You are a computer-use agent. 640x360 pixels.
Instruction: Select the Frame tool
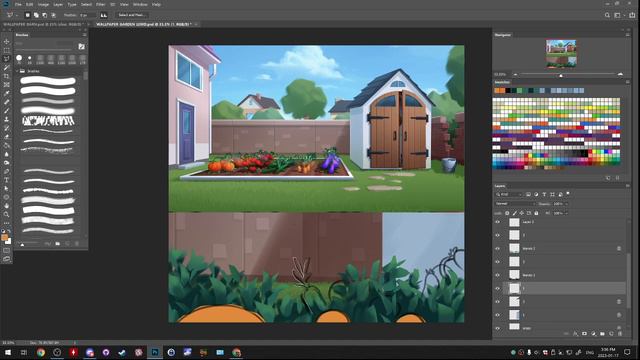tap(7, 84)
